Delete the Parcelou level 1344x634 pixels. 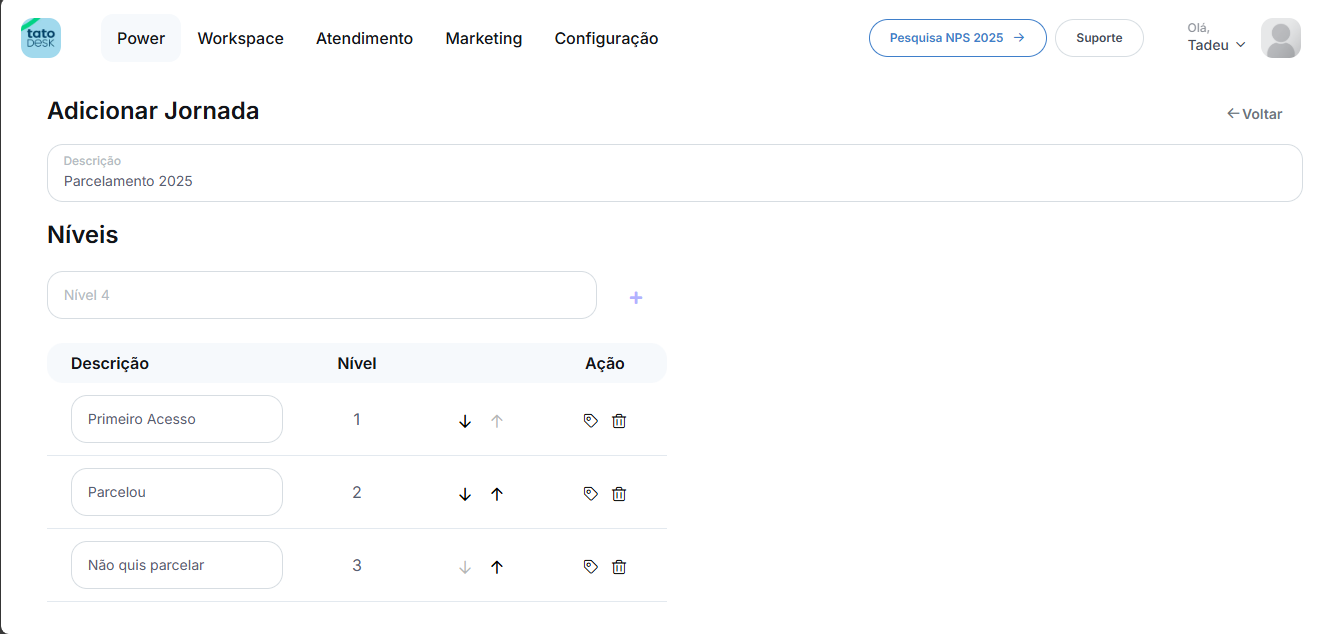click(x=619, y=494)
